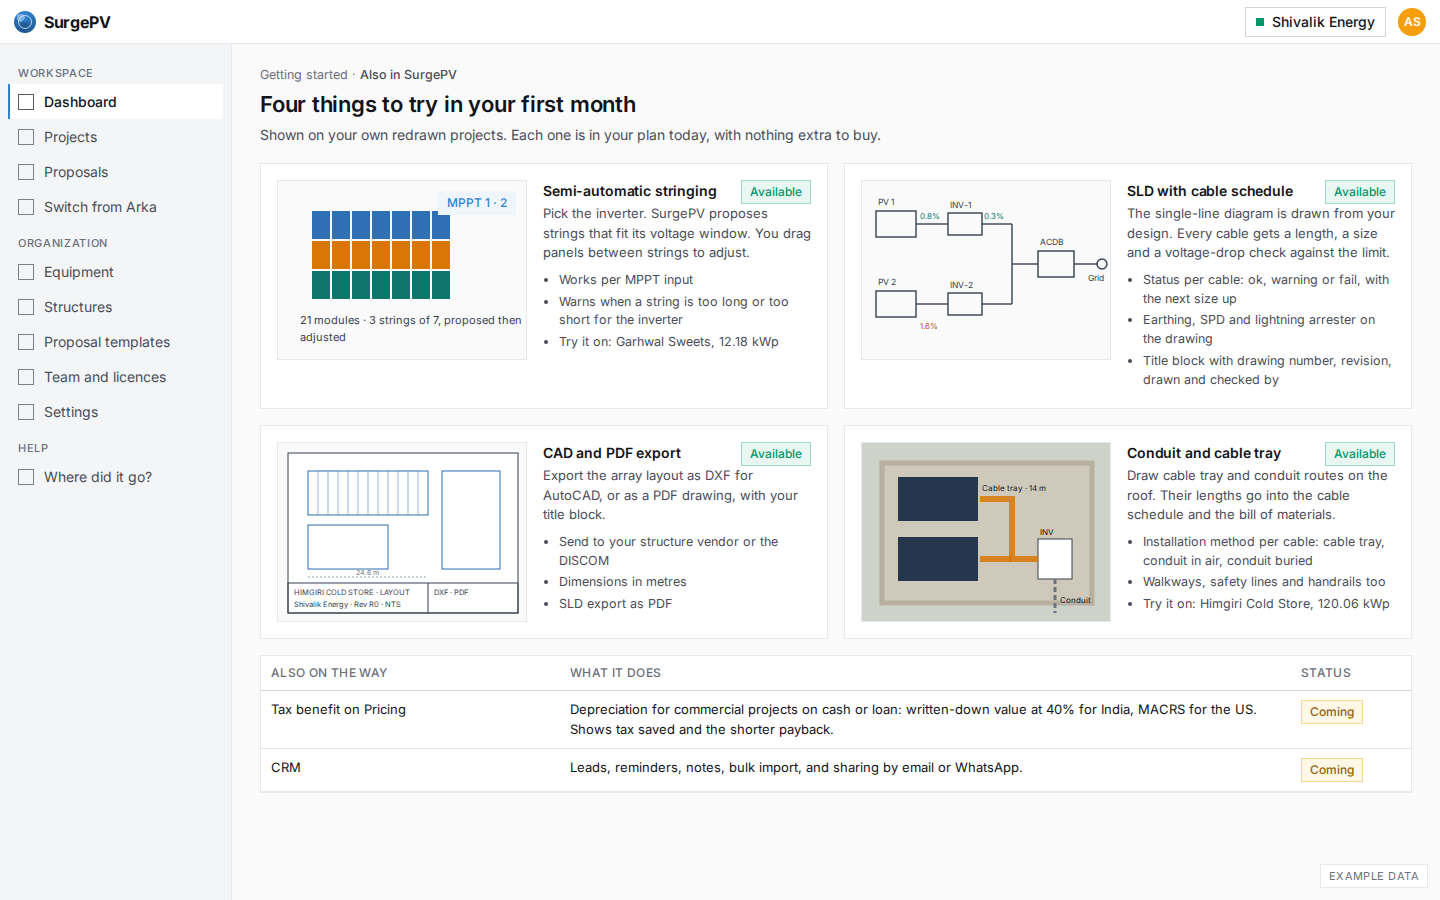Click the Coming badge in the CRM row

point(1332,770)
